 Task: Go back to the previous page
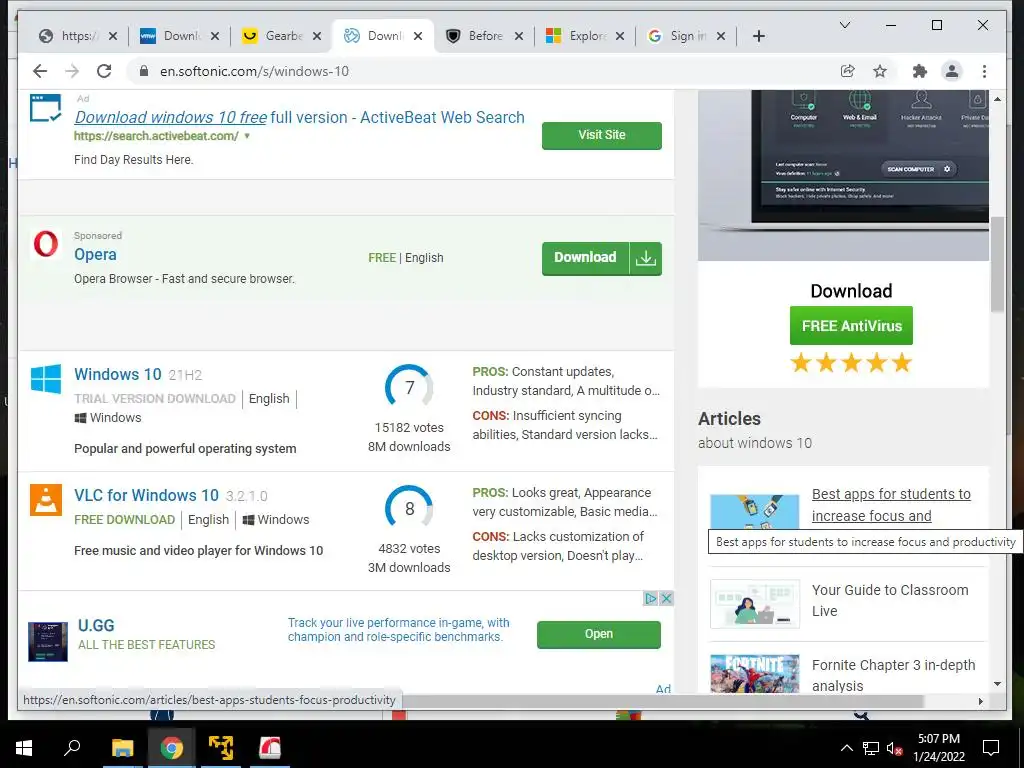coord(40,71)
